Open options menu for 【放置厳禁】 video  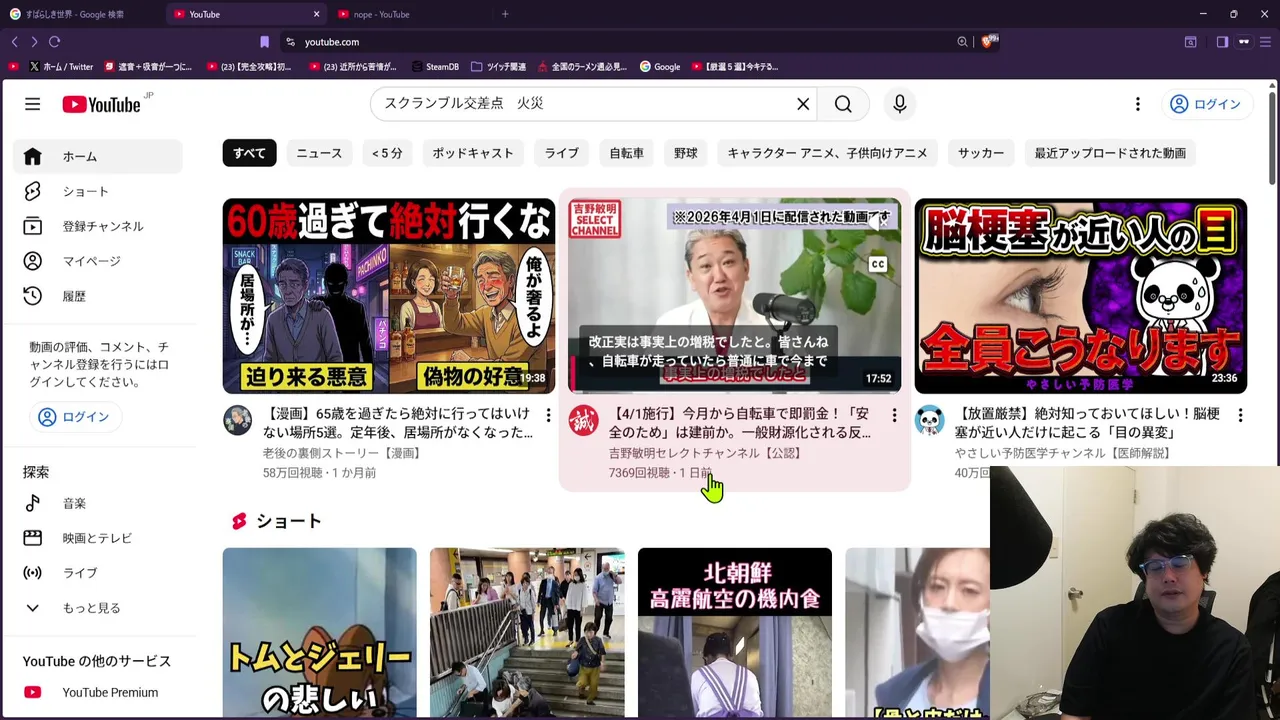1240,415
